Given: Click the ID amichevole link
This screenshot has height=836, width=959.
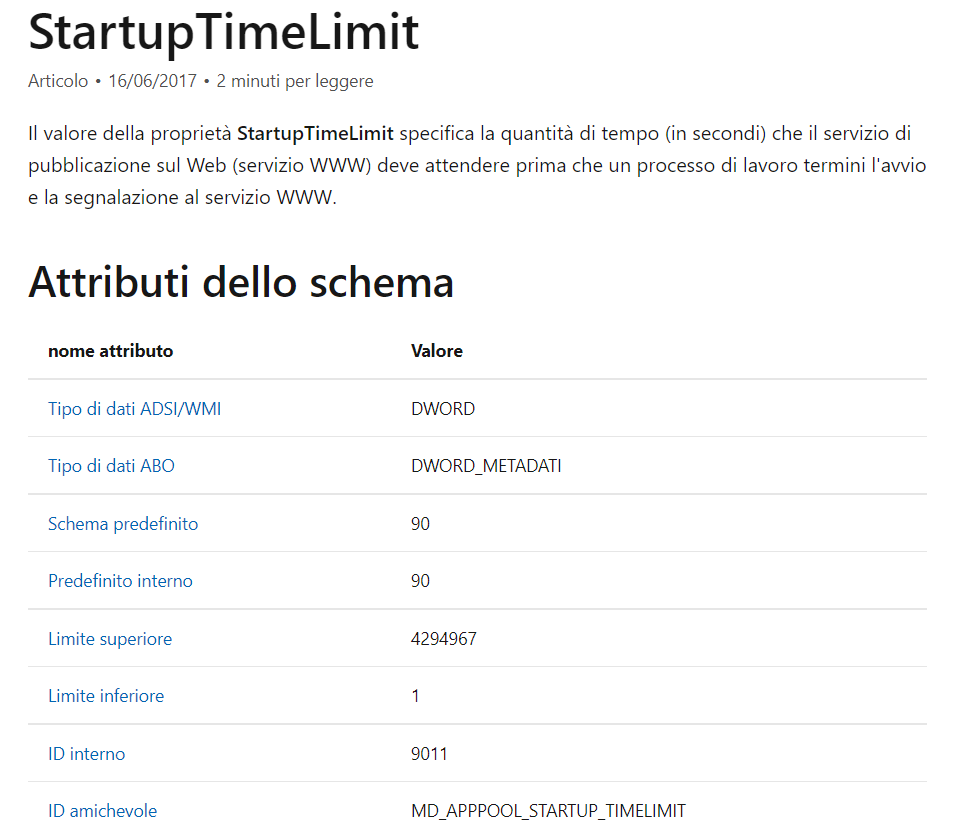Looking at the screenshot, I should [x=102, y=811].
